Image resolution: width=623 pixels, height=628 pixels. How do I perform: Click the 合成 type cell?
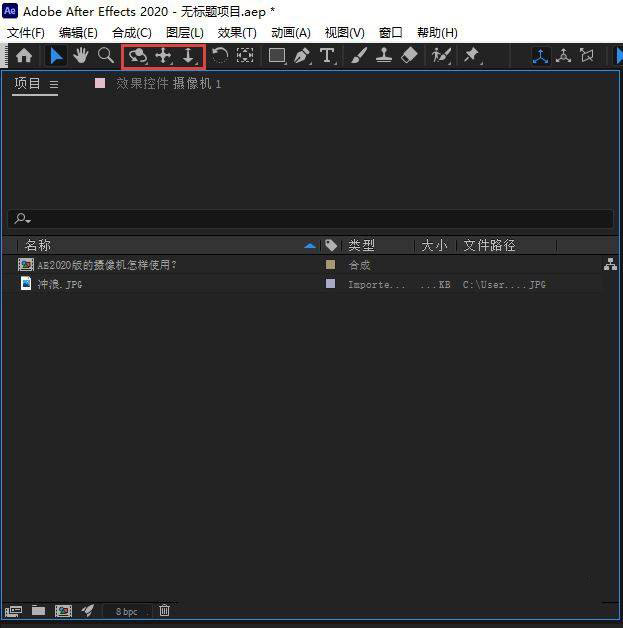(360, 265)
